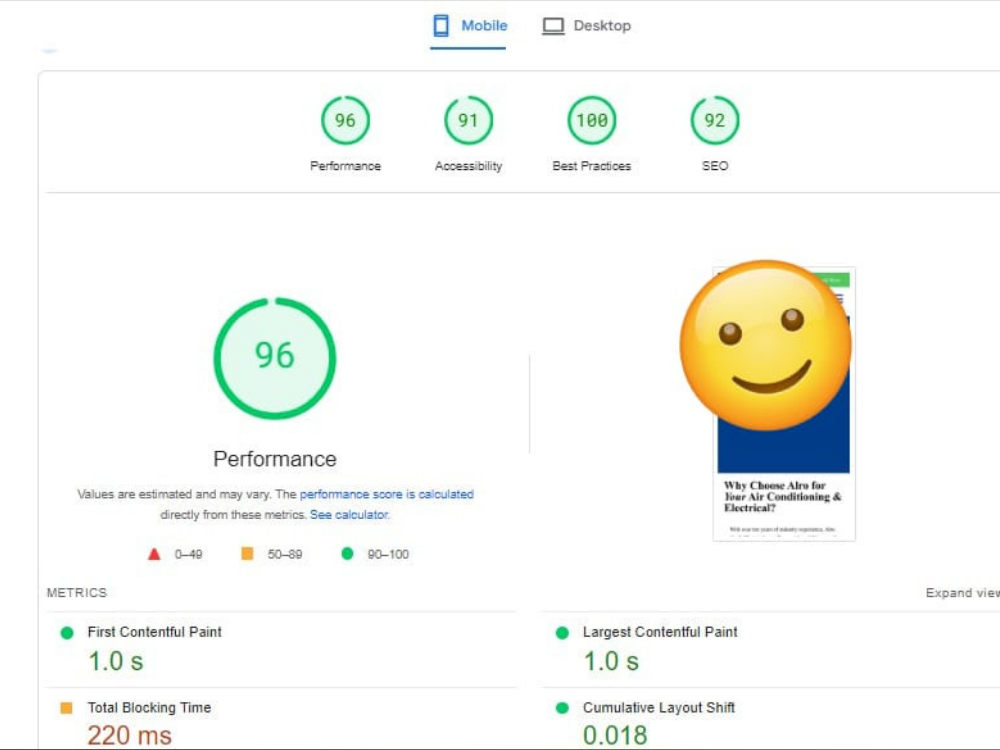This screenshot has width=1000, height=750.
Task: Click the First Contentful Paint metric label
Action: [154, 632]
